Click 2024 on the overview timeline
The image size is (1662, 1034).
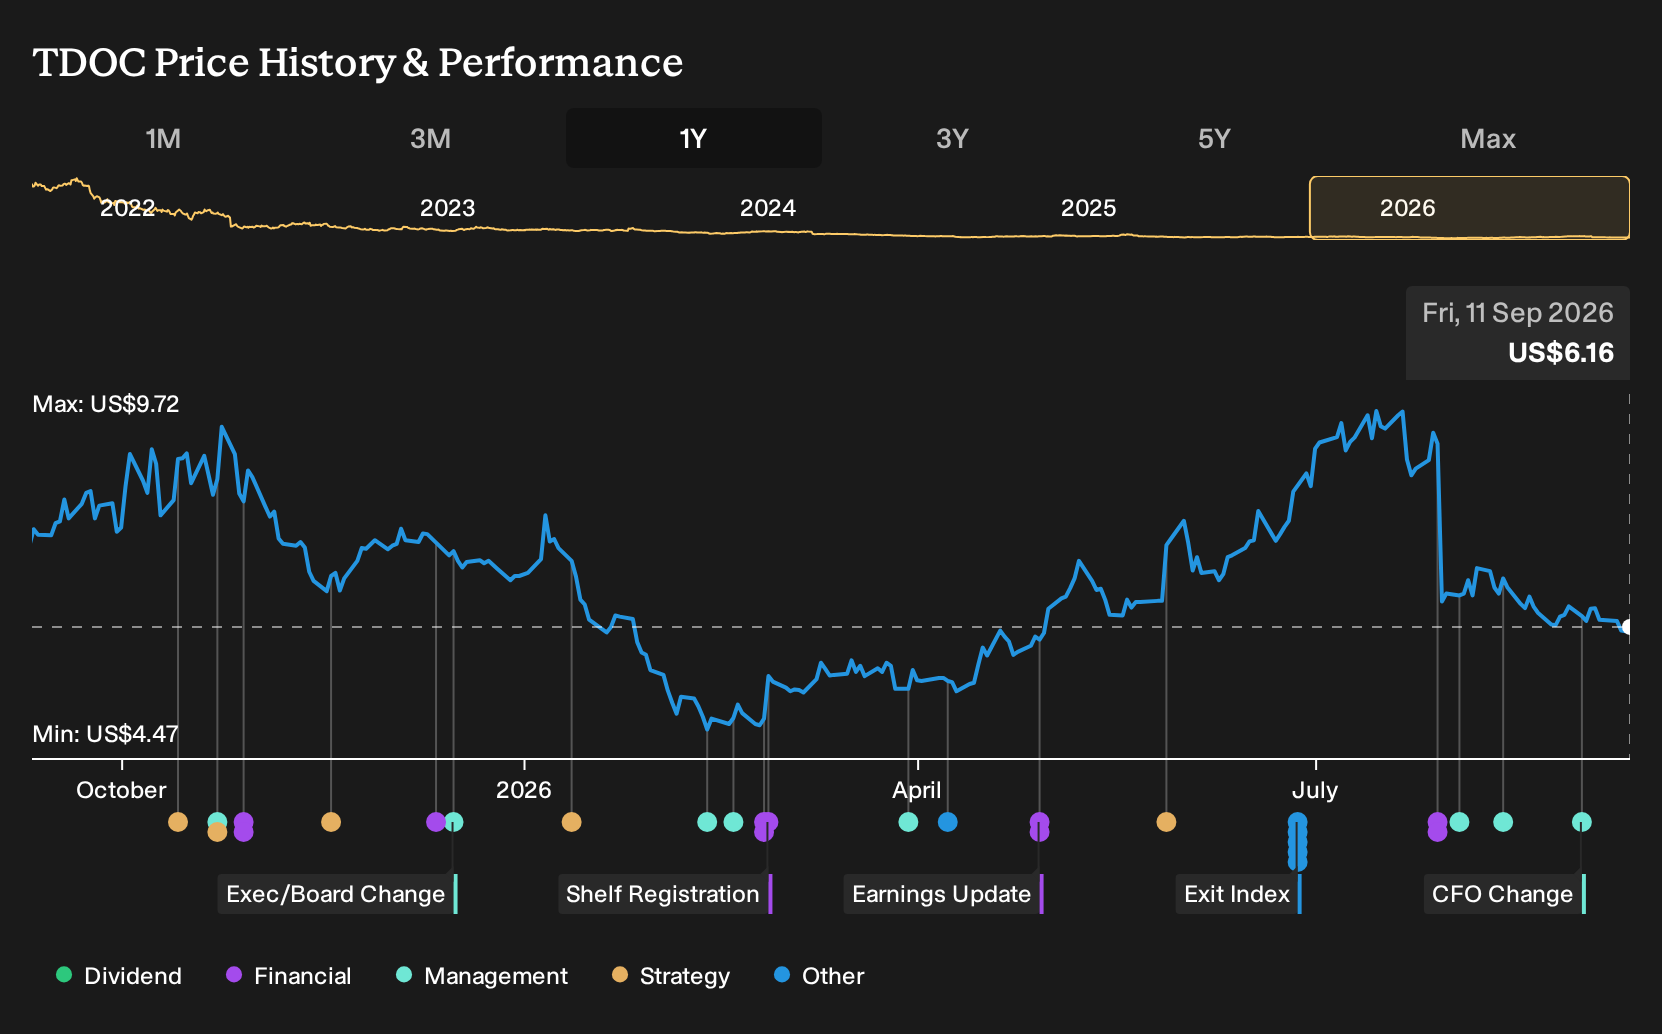[x=768, y=208]
